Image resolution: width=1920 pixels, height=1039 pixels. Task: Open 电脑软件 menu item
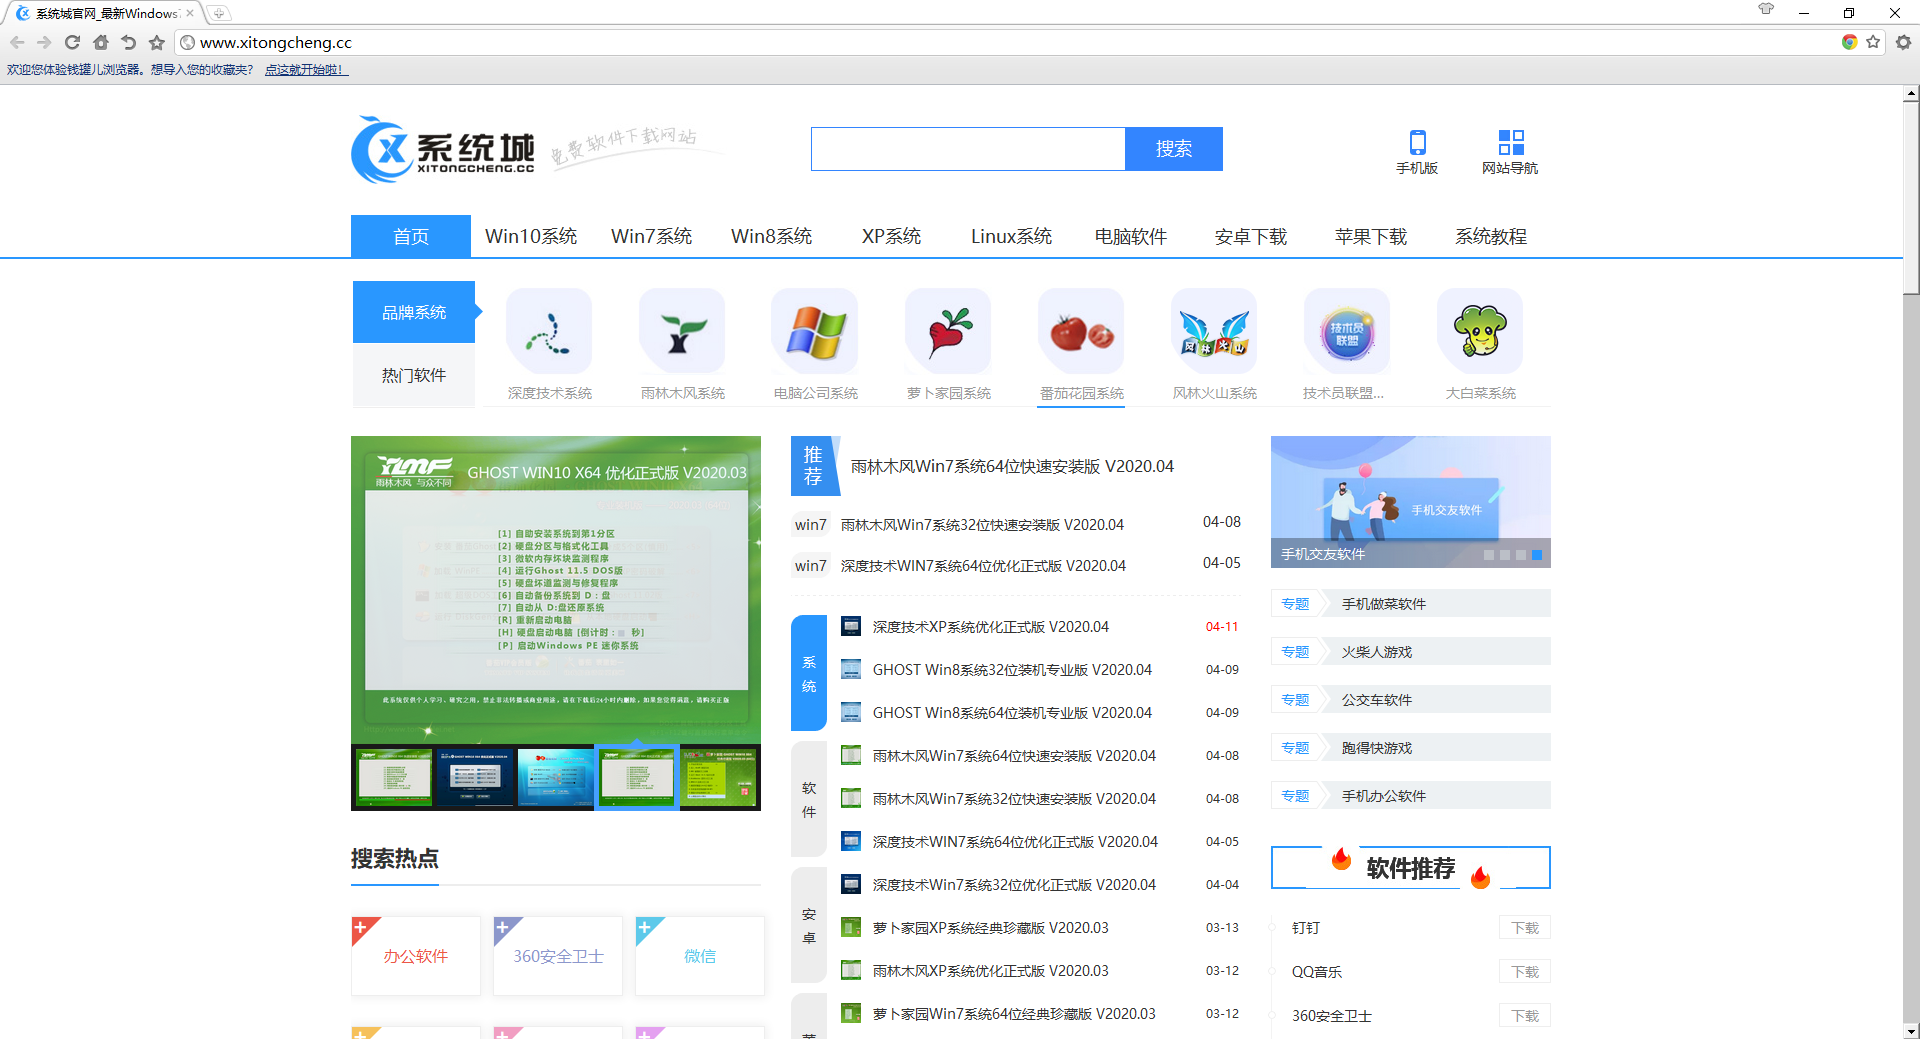[x=1131, y=236]
